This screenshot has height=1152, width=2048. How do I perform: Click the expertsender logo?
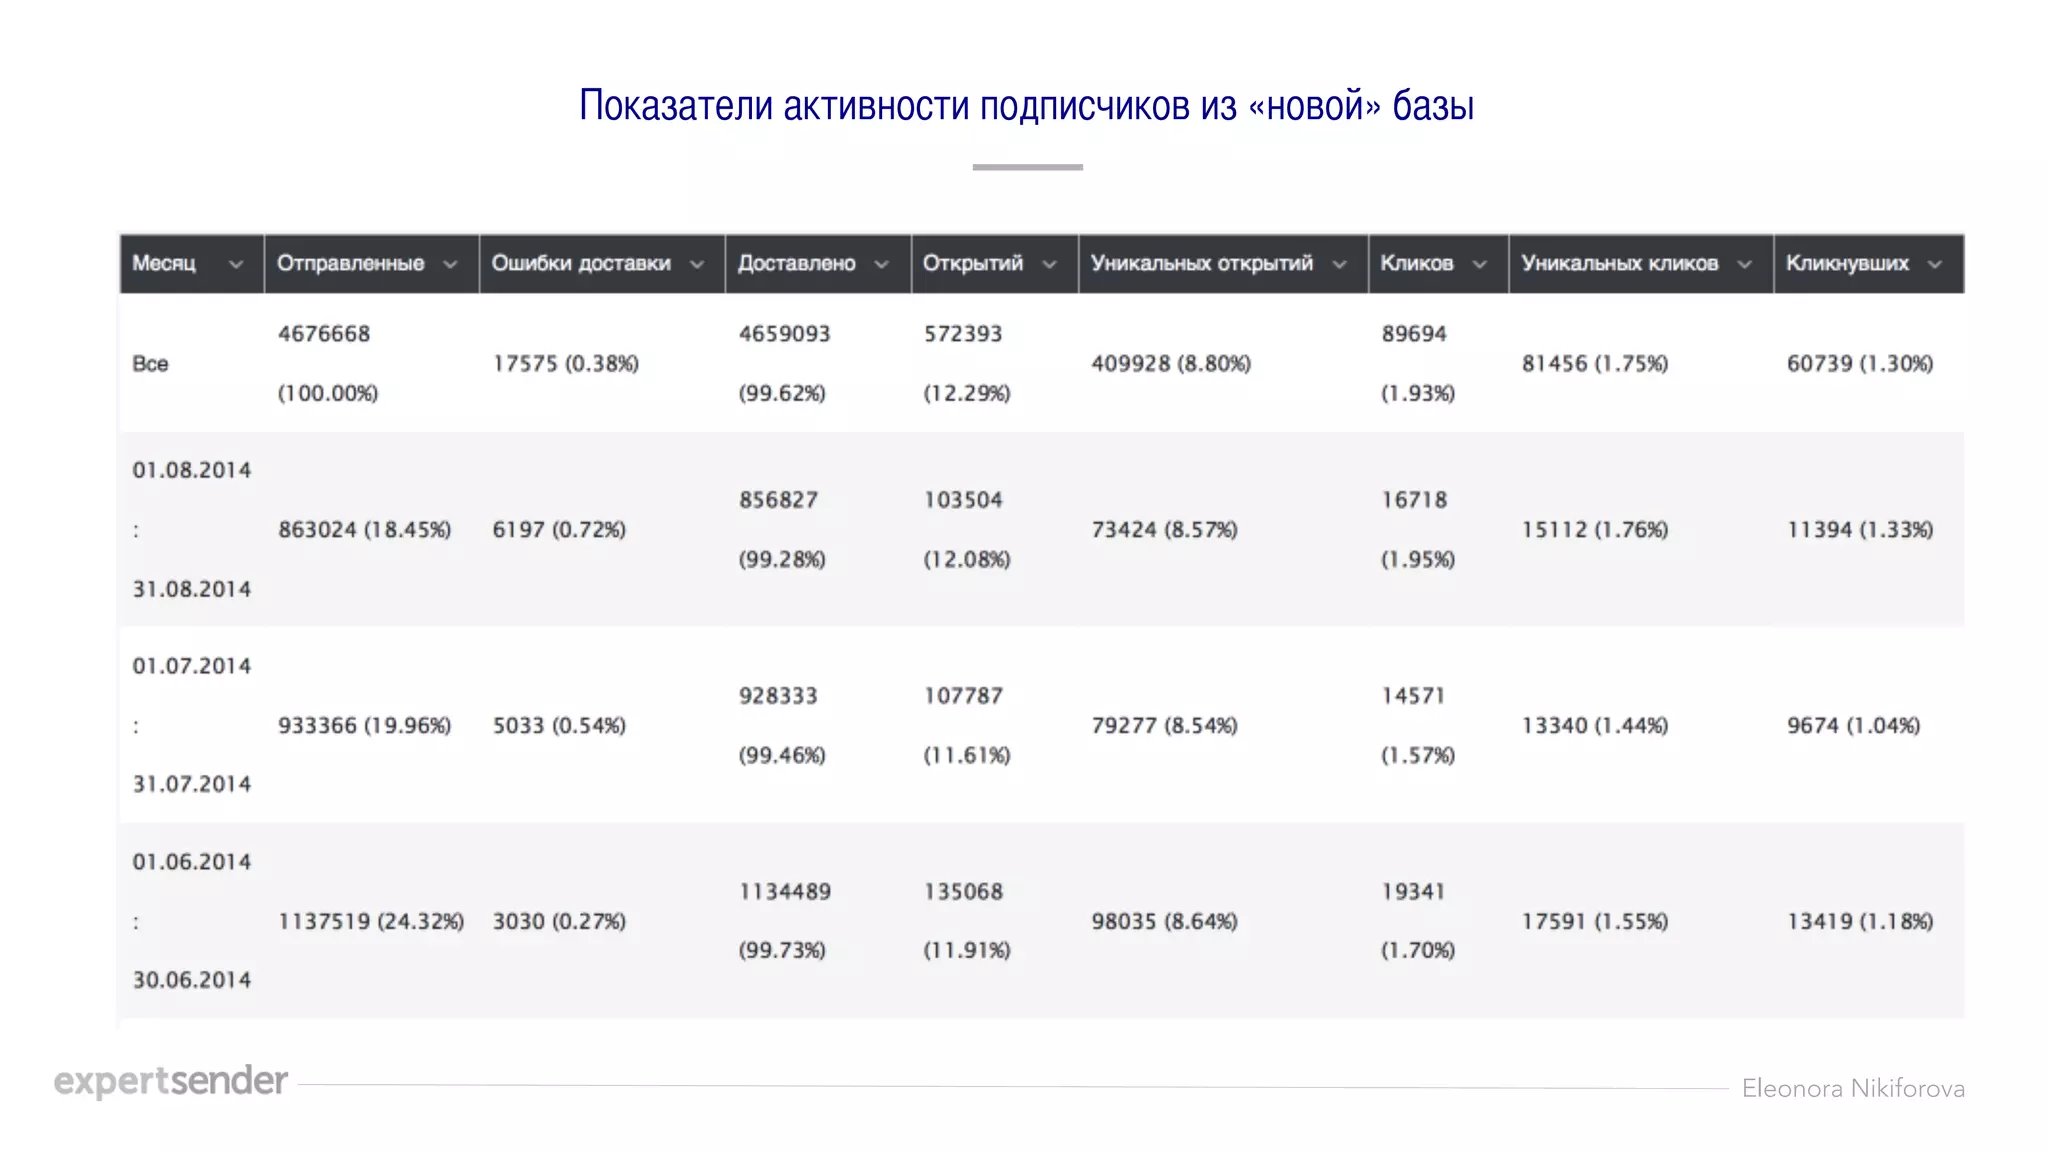171,1082
